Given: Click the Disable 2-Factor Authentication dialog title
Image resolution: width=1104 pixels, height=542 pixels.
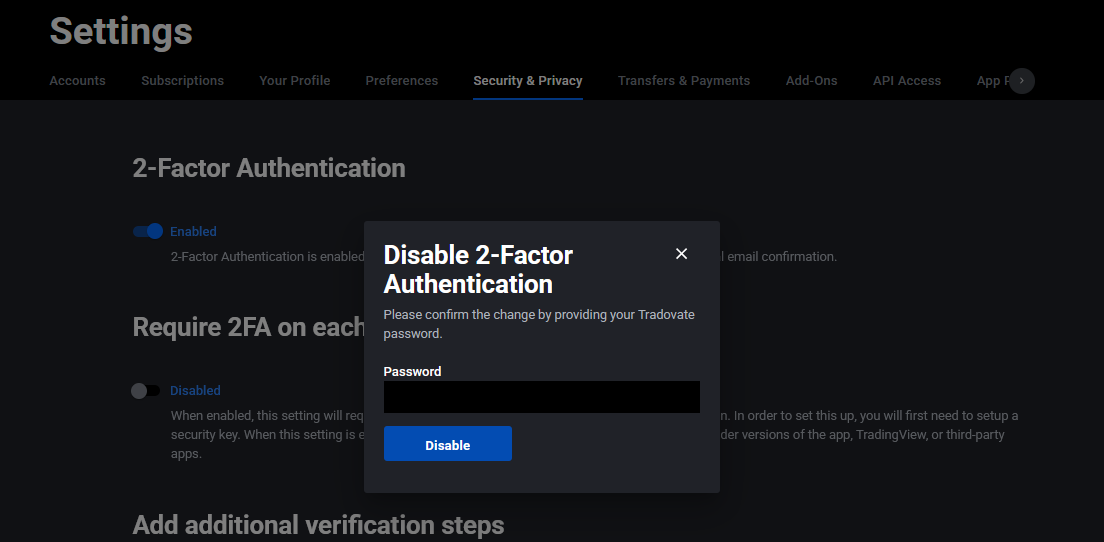Looking at the screenshot, I should pyautogui.click(x=478, y=270).
